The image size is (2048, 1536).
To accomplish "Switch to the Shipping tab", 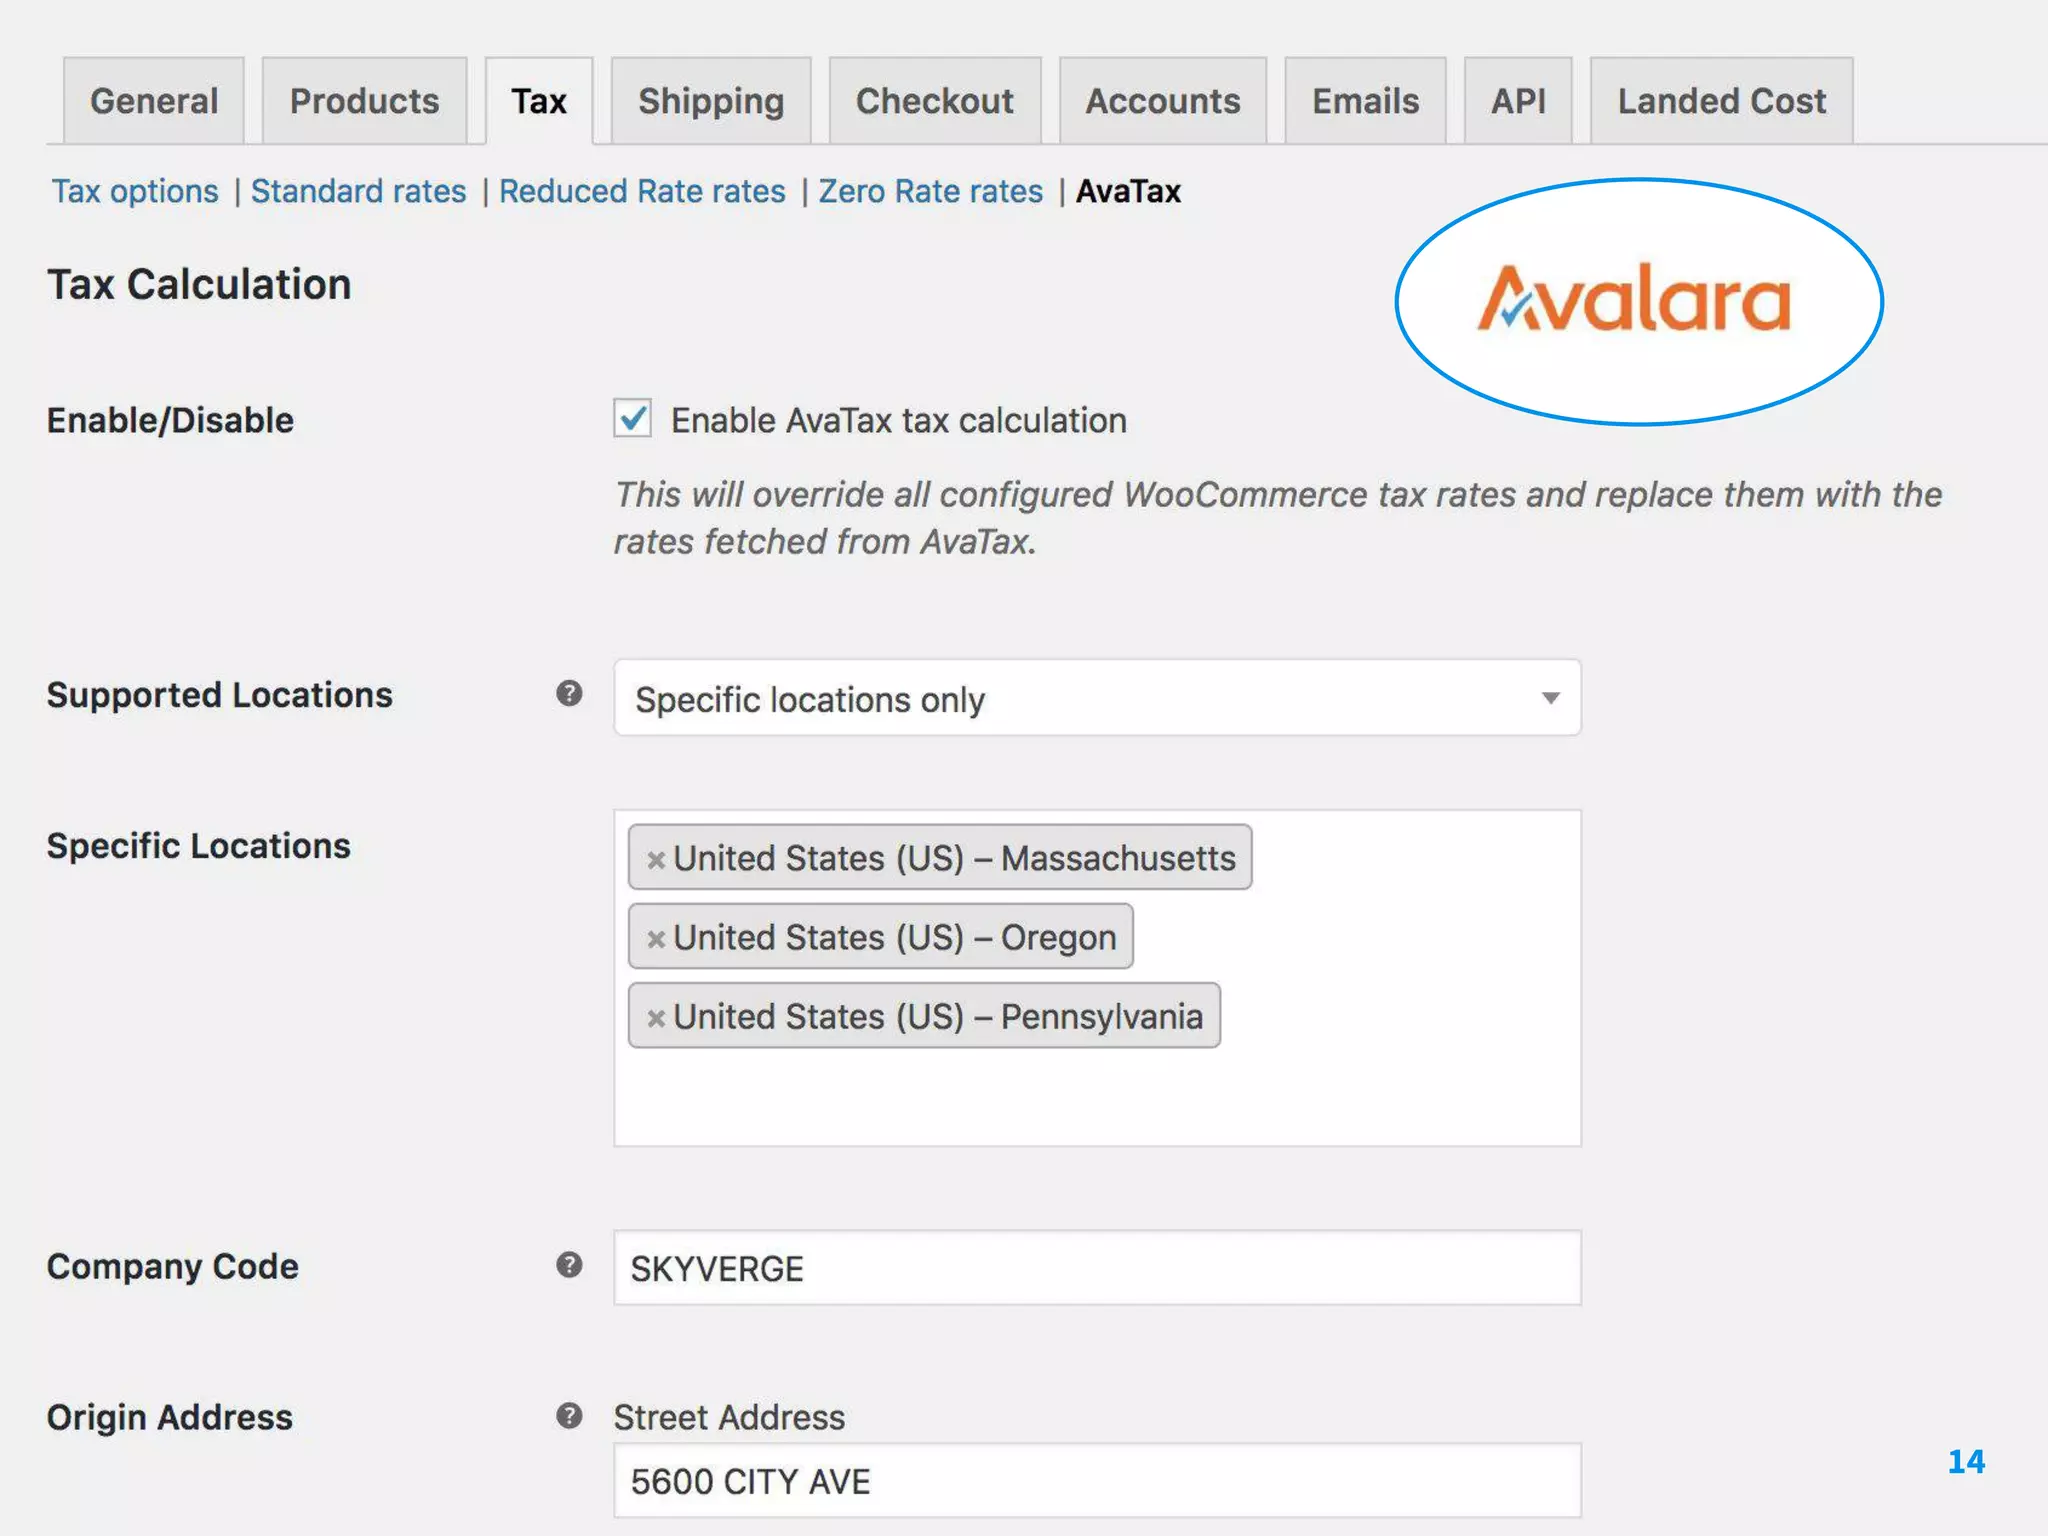I will (x=711, y=101).
